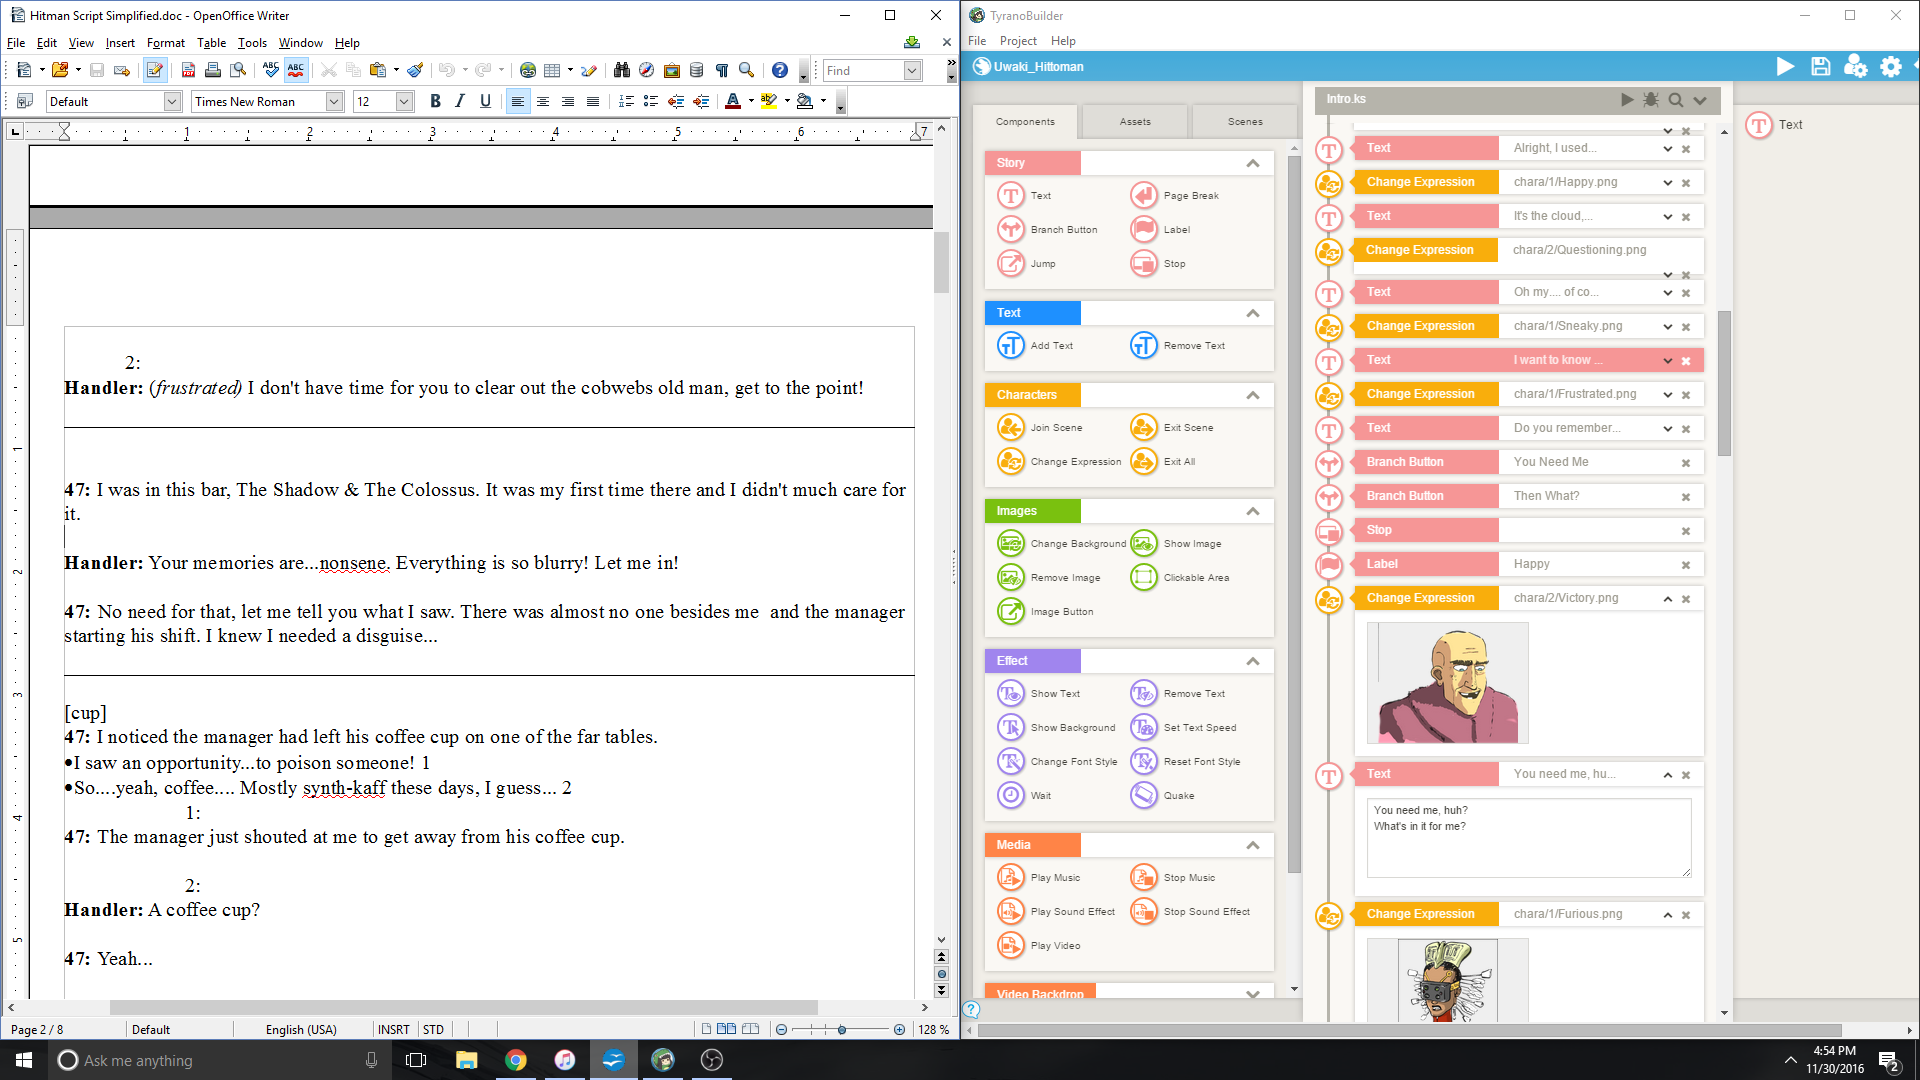
Task: Click the zoom slider in Writer
Action: 841,1029
